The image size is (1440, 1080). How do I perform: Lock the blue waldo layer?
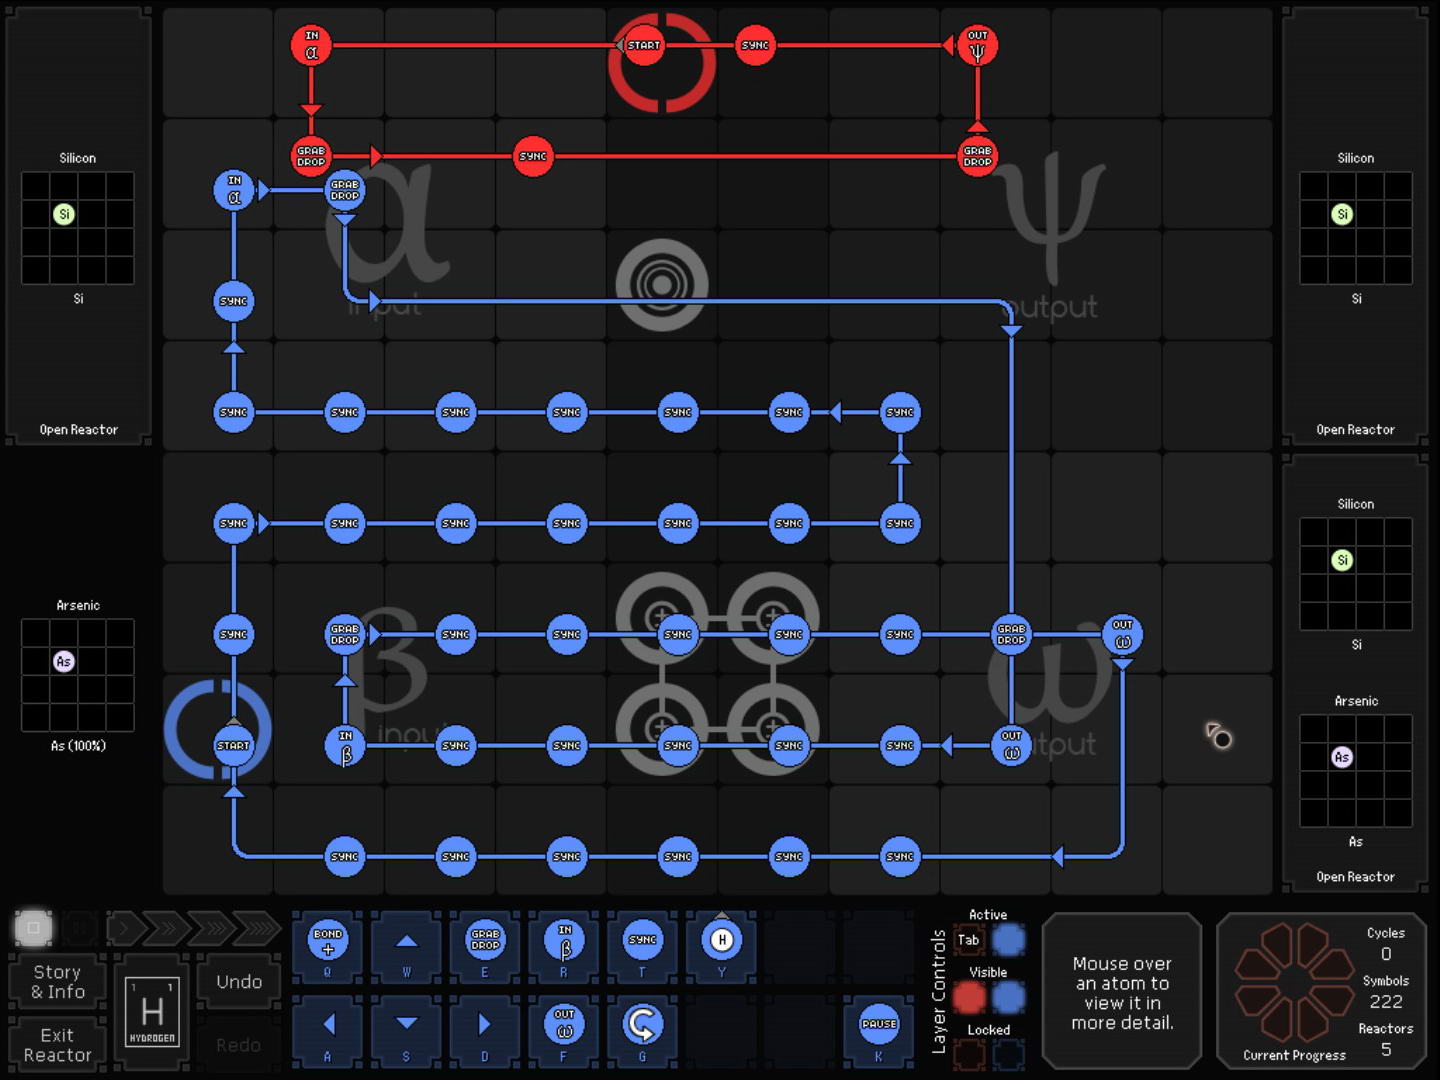tap(1008, 1054)
